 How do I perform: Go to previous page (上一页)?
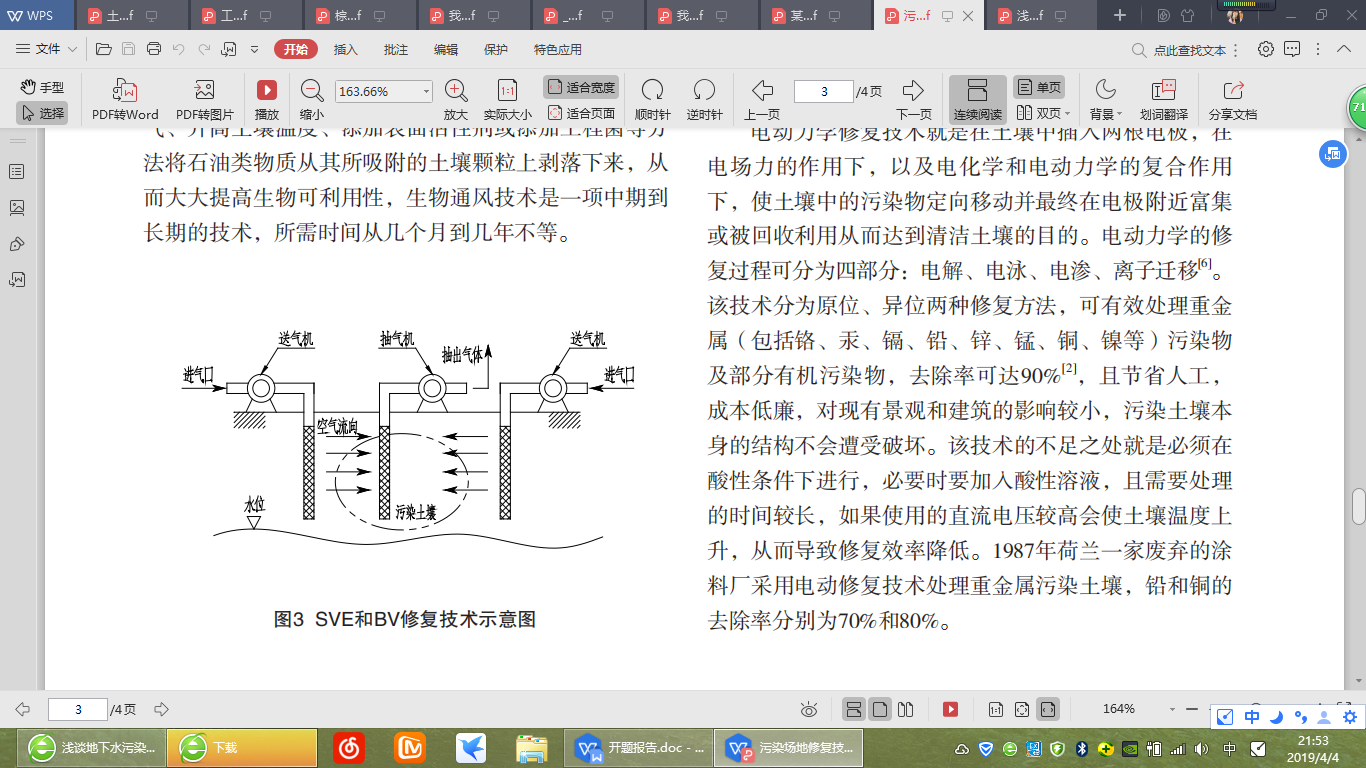(762, 99)
